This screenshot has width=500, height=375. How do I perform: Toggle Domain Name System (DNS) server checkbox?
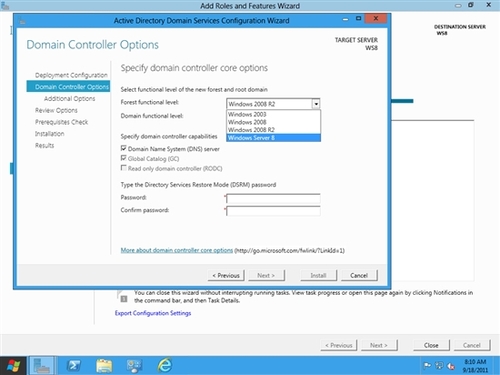tap(124, 148)
